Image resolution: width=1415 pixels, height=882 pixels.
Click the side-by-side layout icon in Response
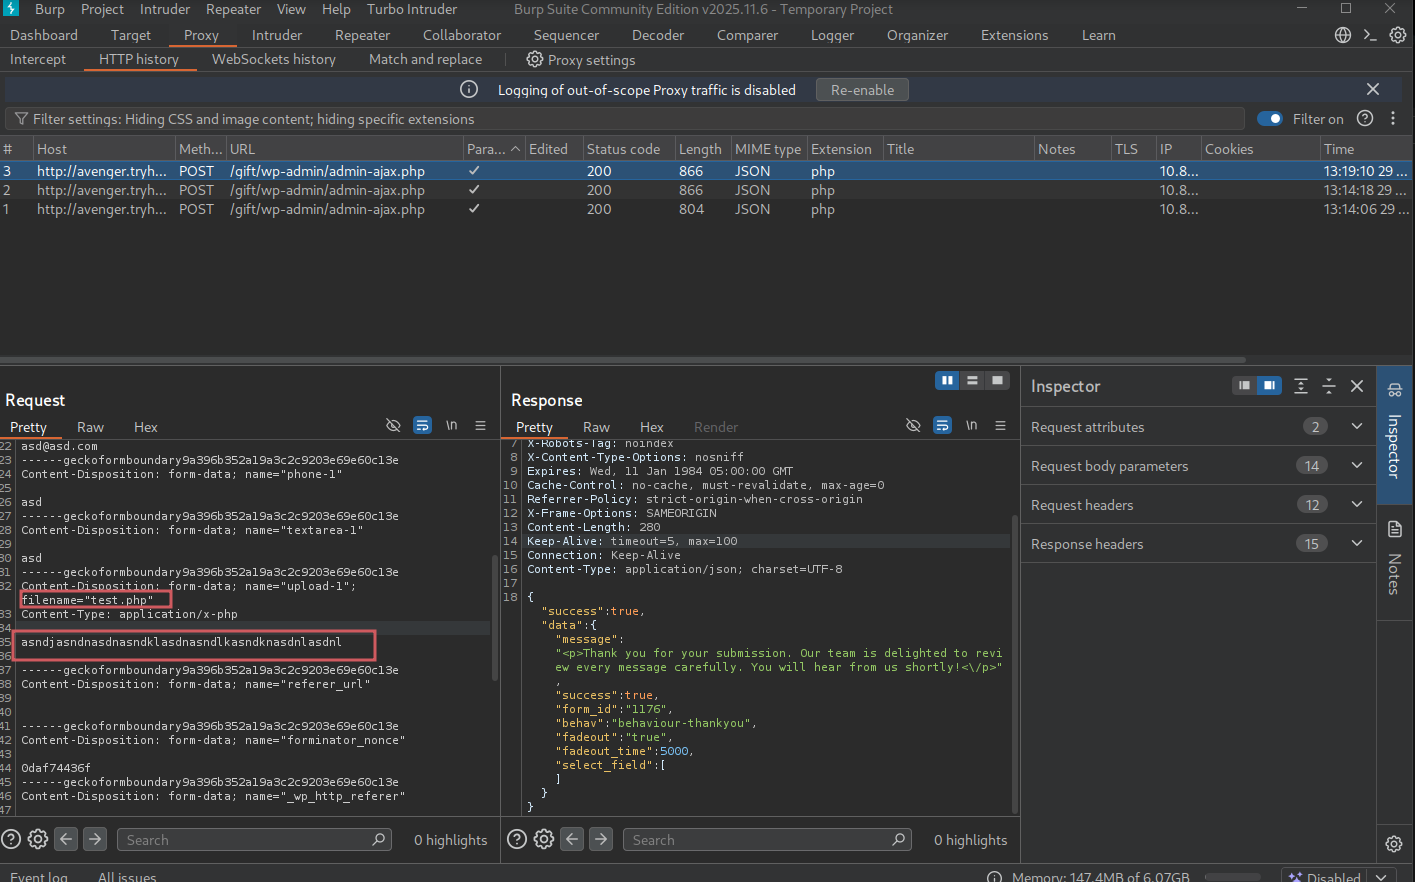click(x=946, y=381)
